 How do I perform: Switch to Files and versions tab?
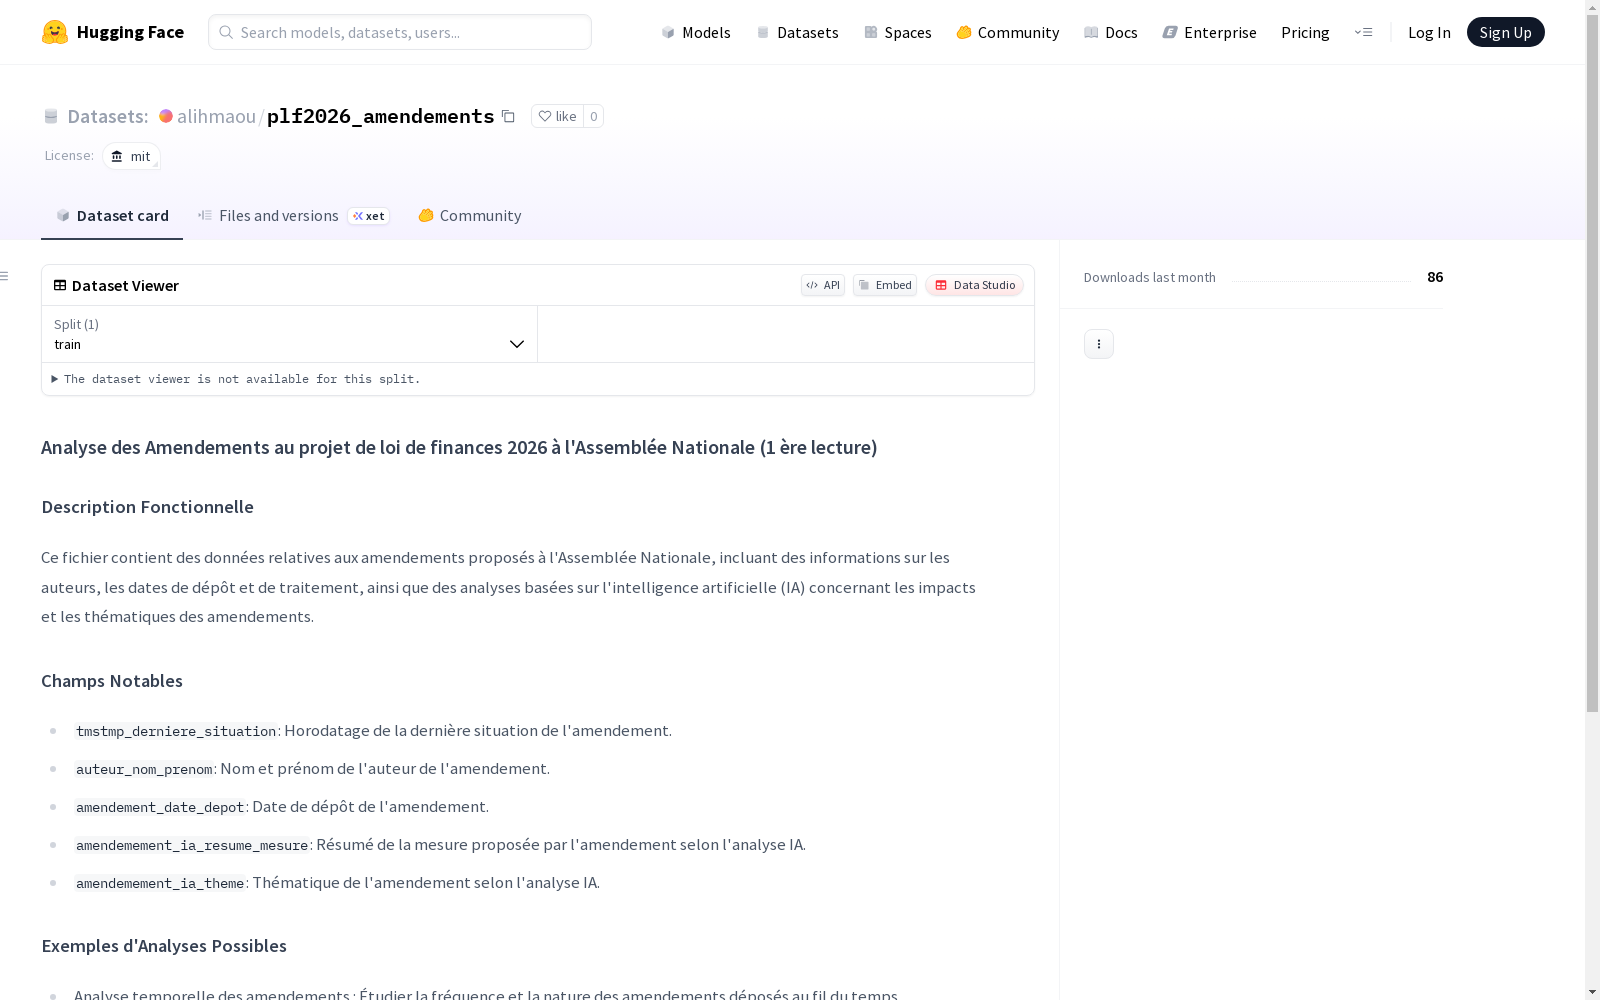[293, 216]
